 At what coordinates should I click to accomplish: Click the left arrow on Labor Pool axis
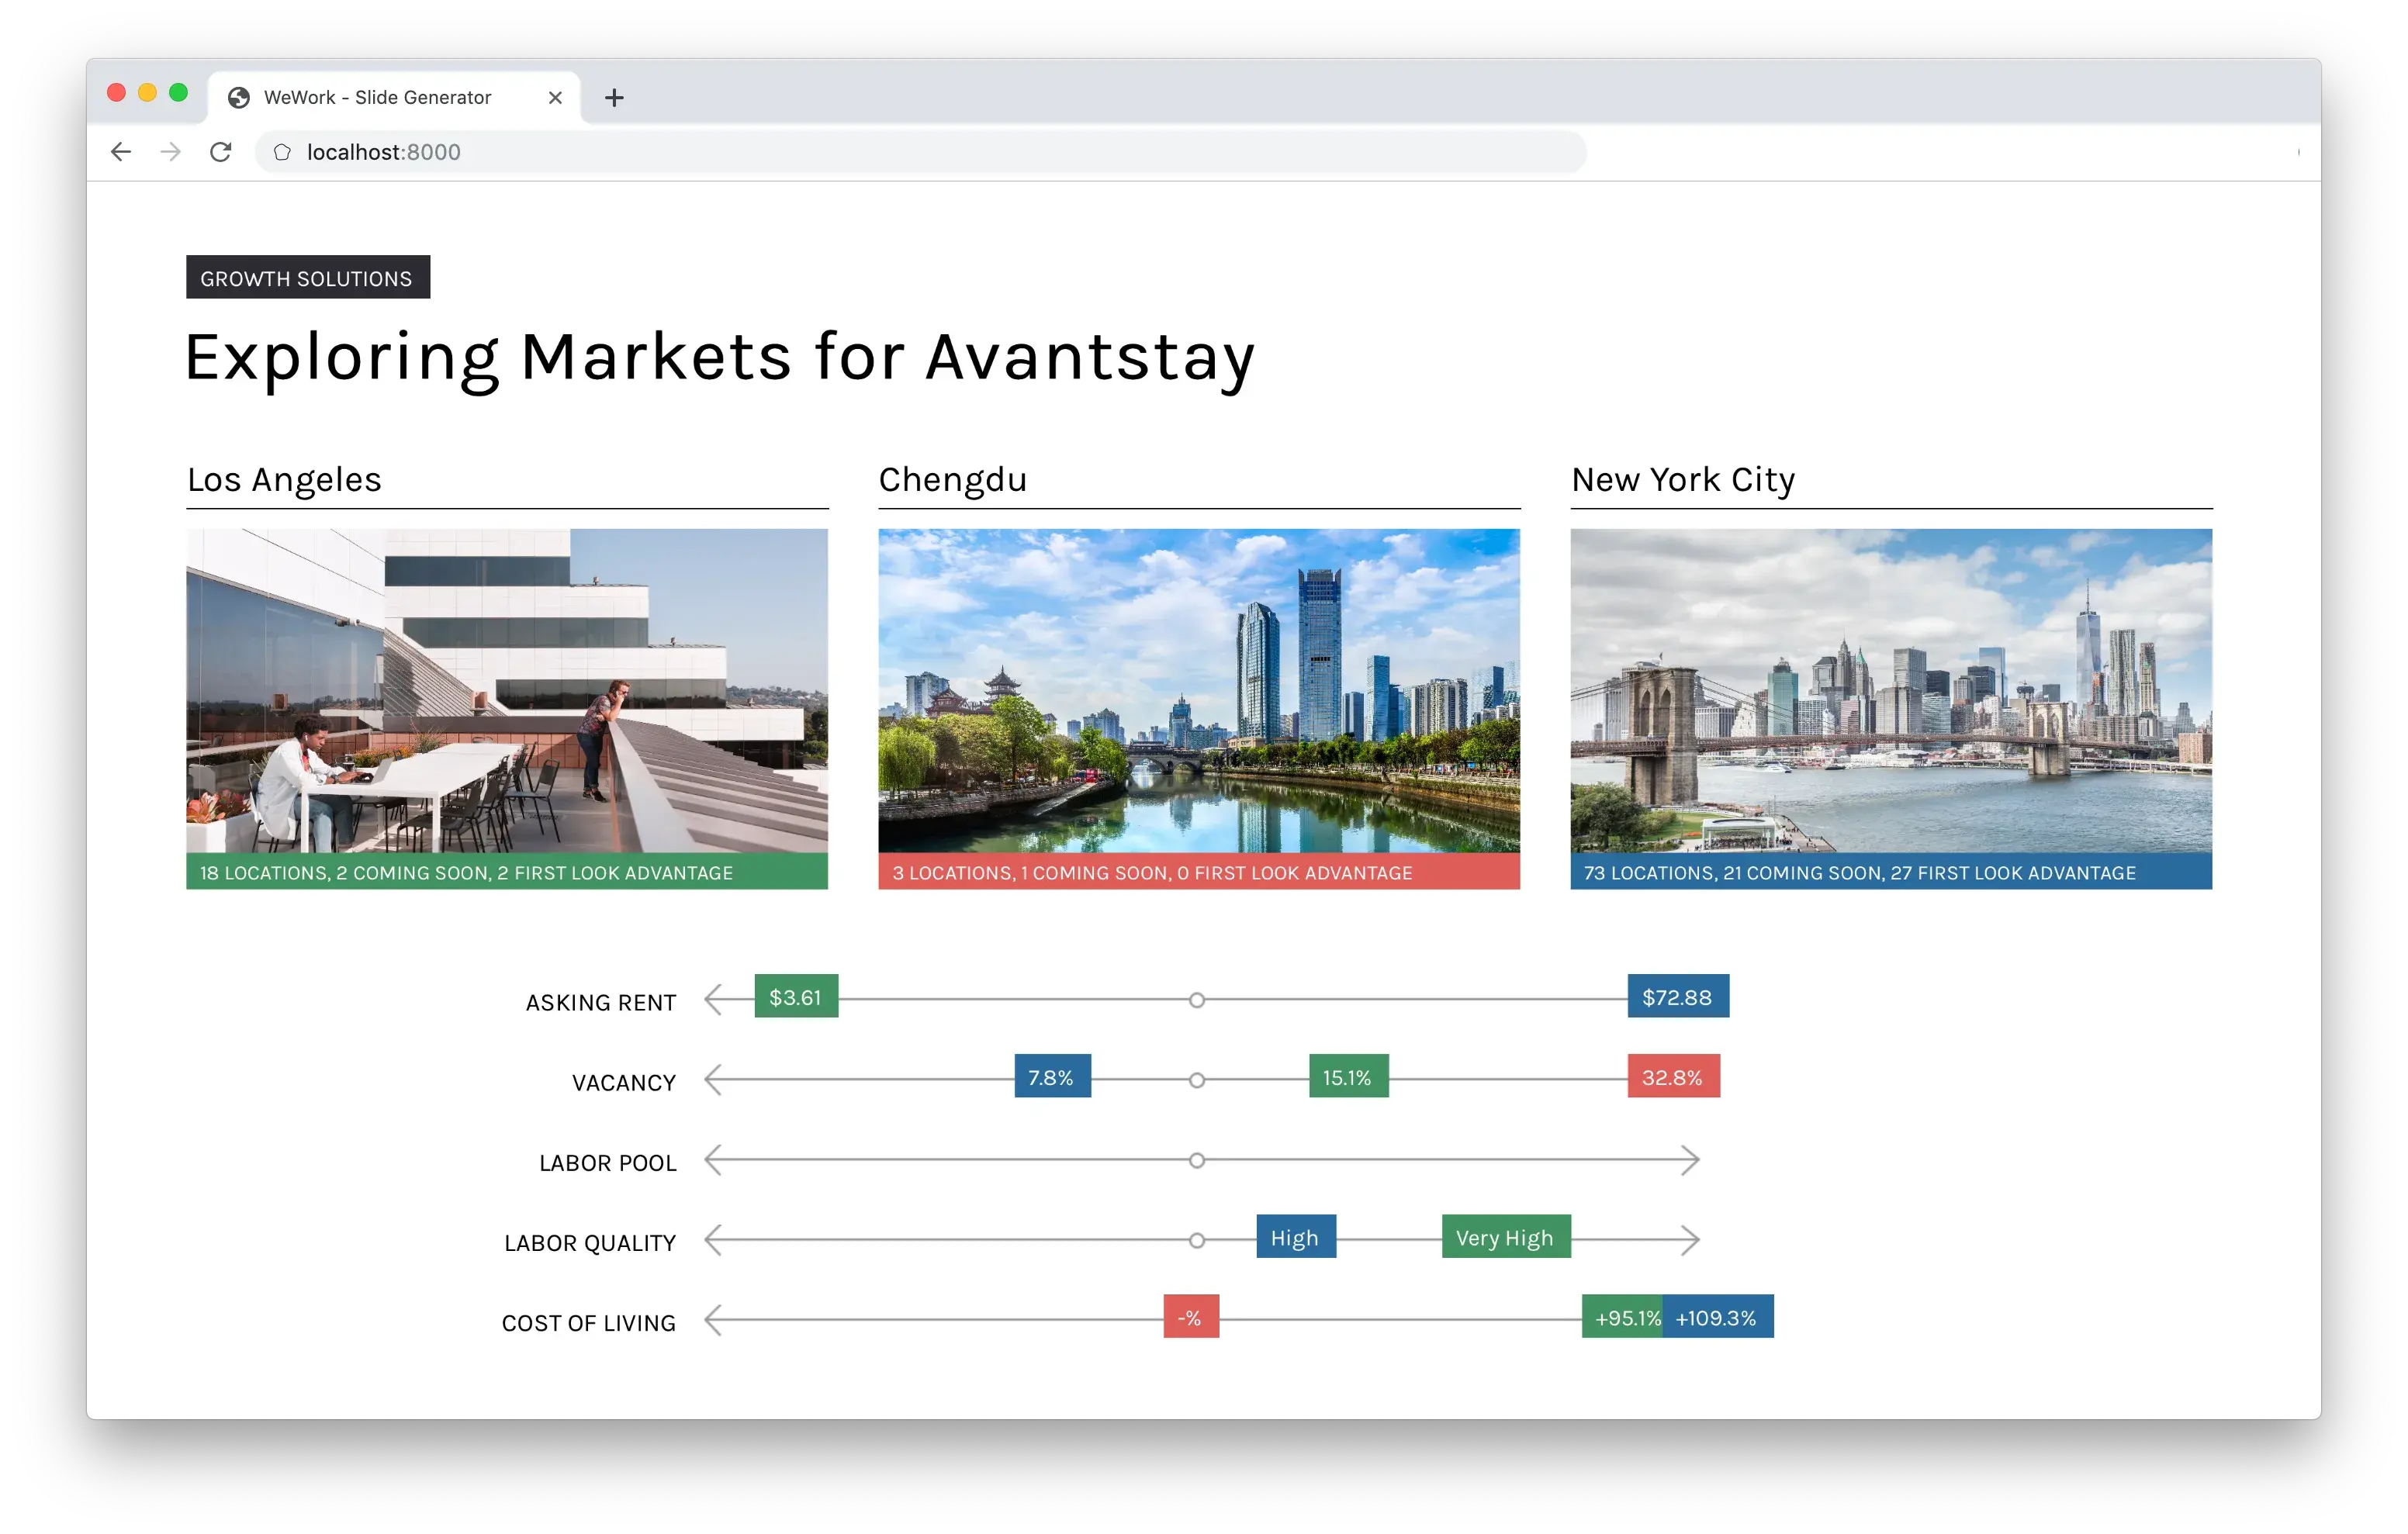click(713, 1160)
